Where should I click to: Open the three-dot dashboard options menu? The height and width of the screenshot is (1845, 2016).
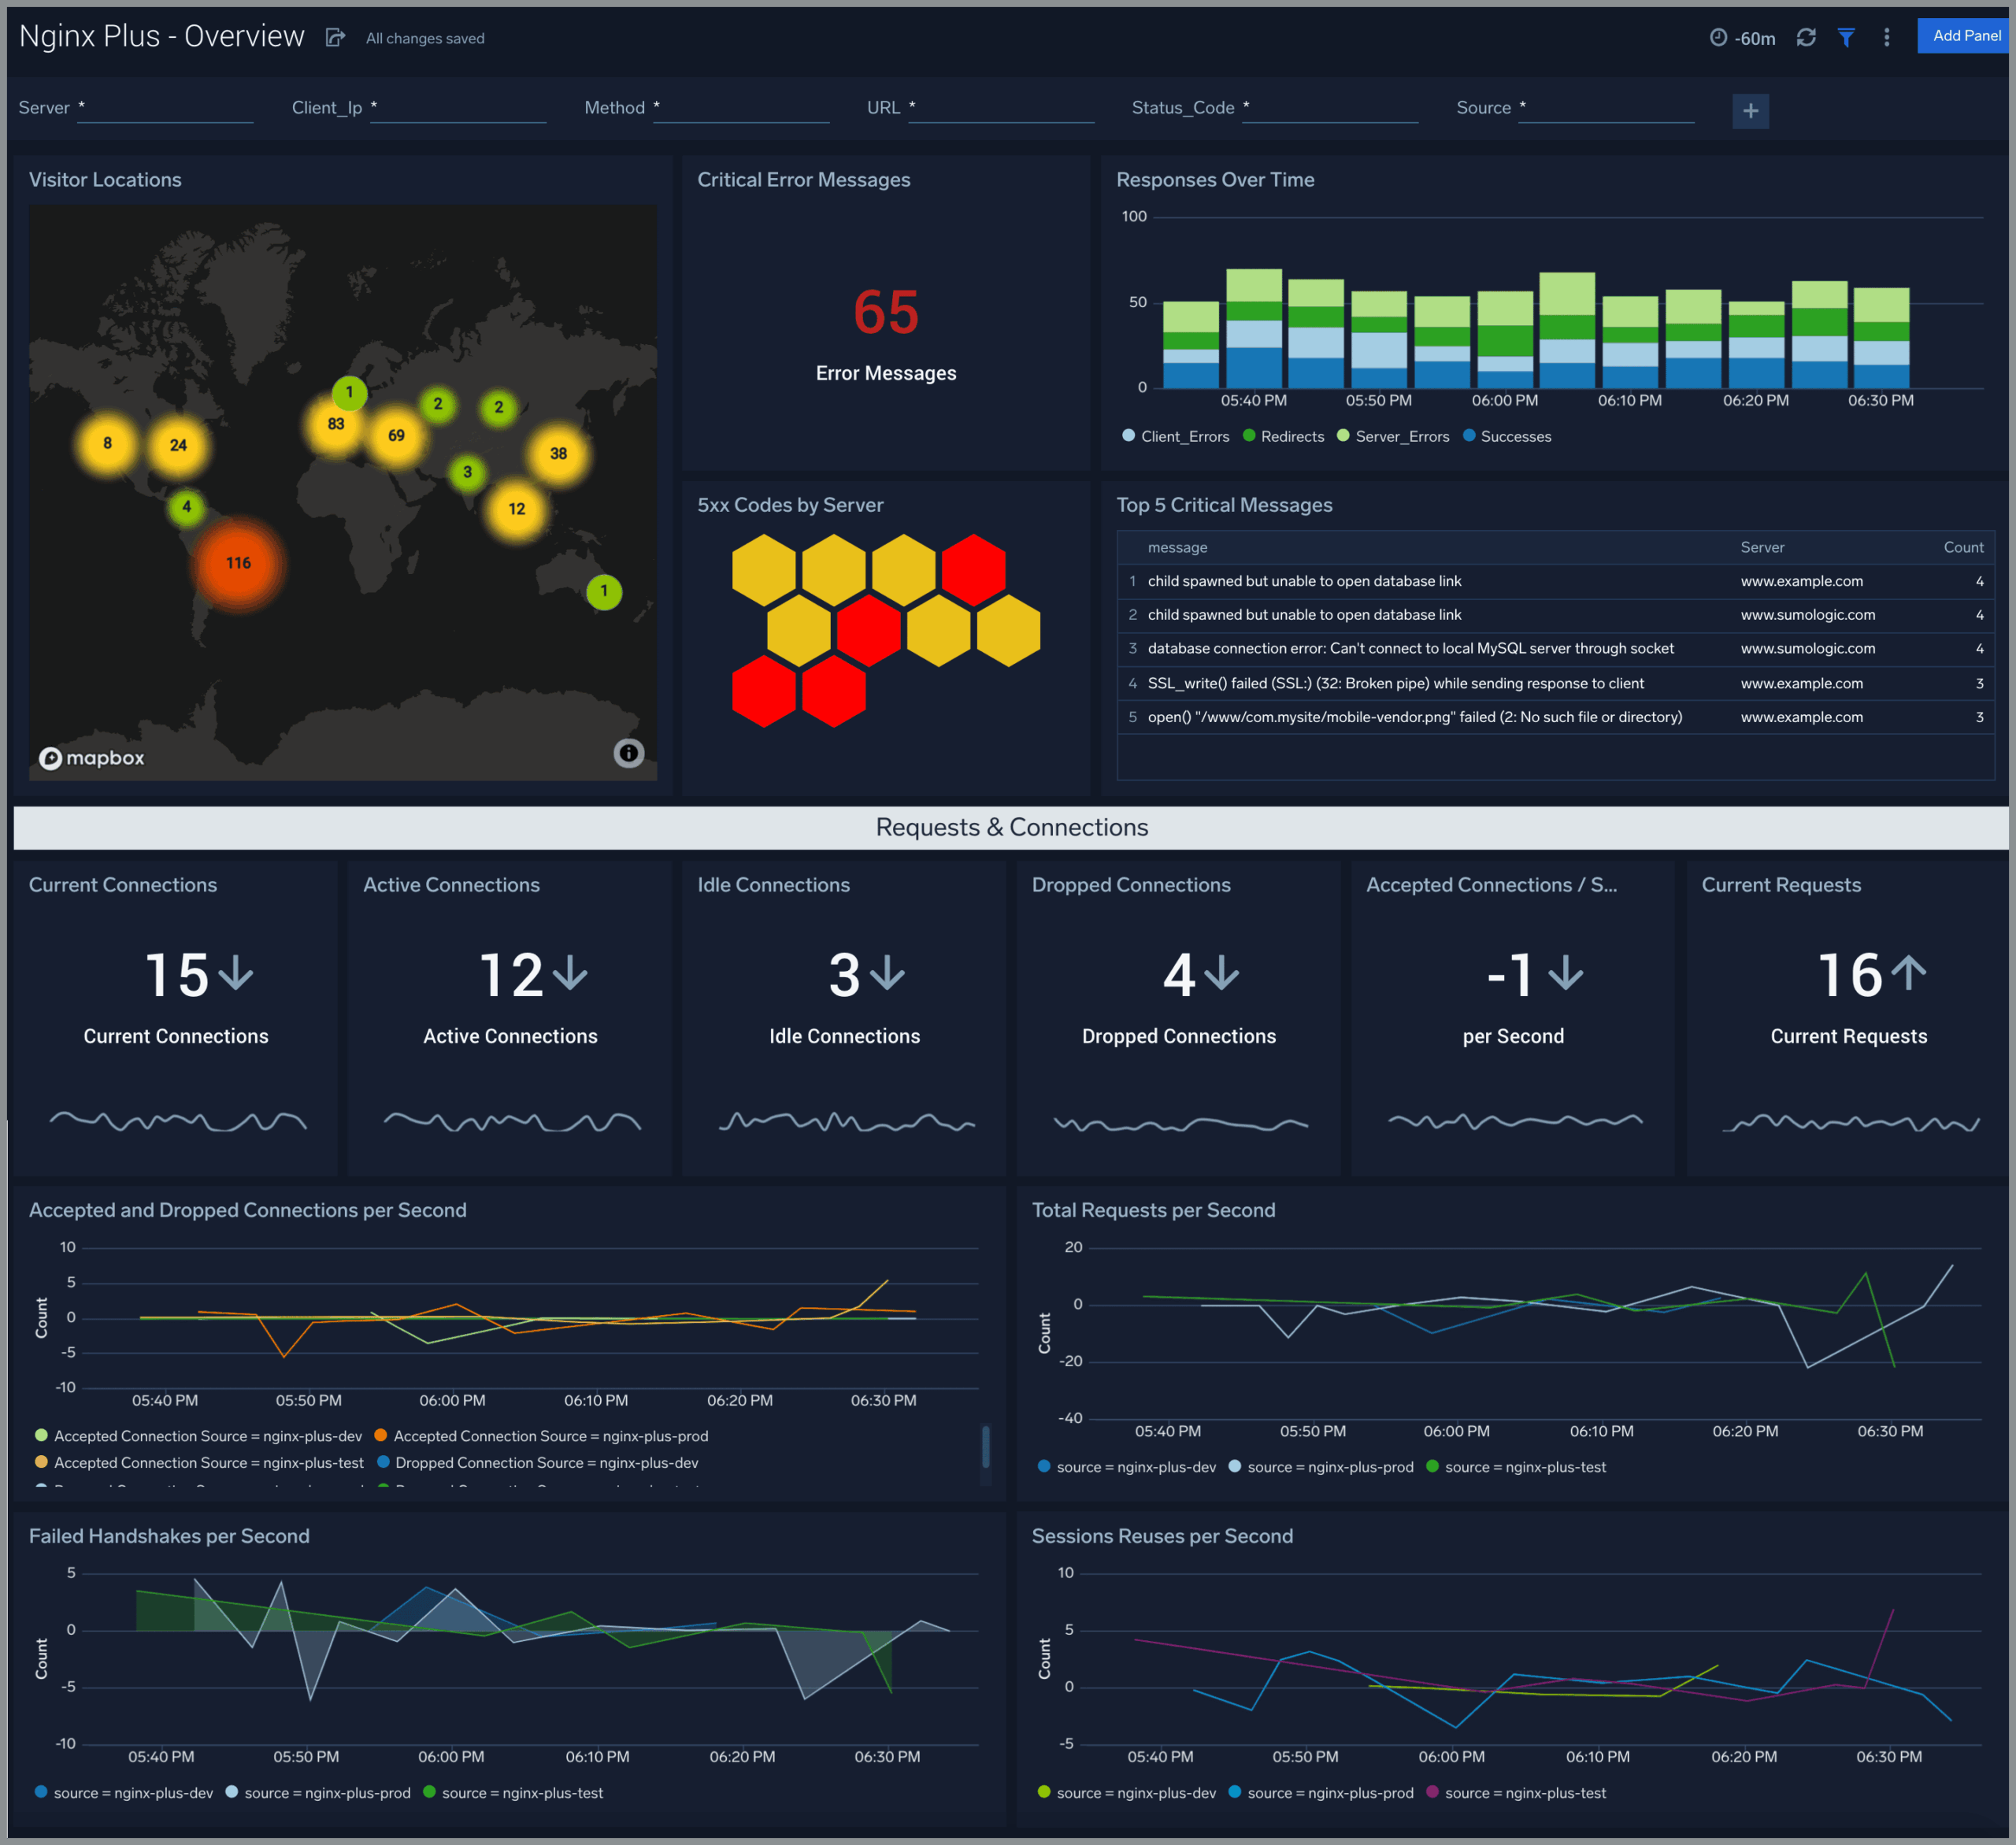pyautogui.click(x=1887, y=37)
